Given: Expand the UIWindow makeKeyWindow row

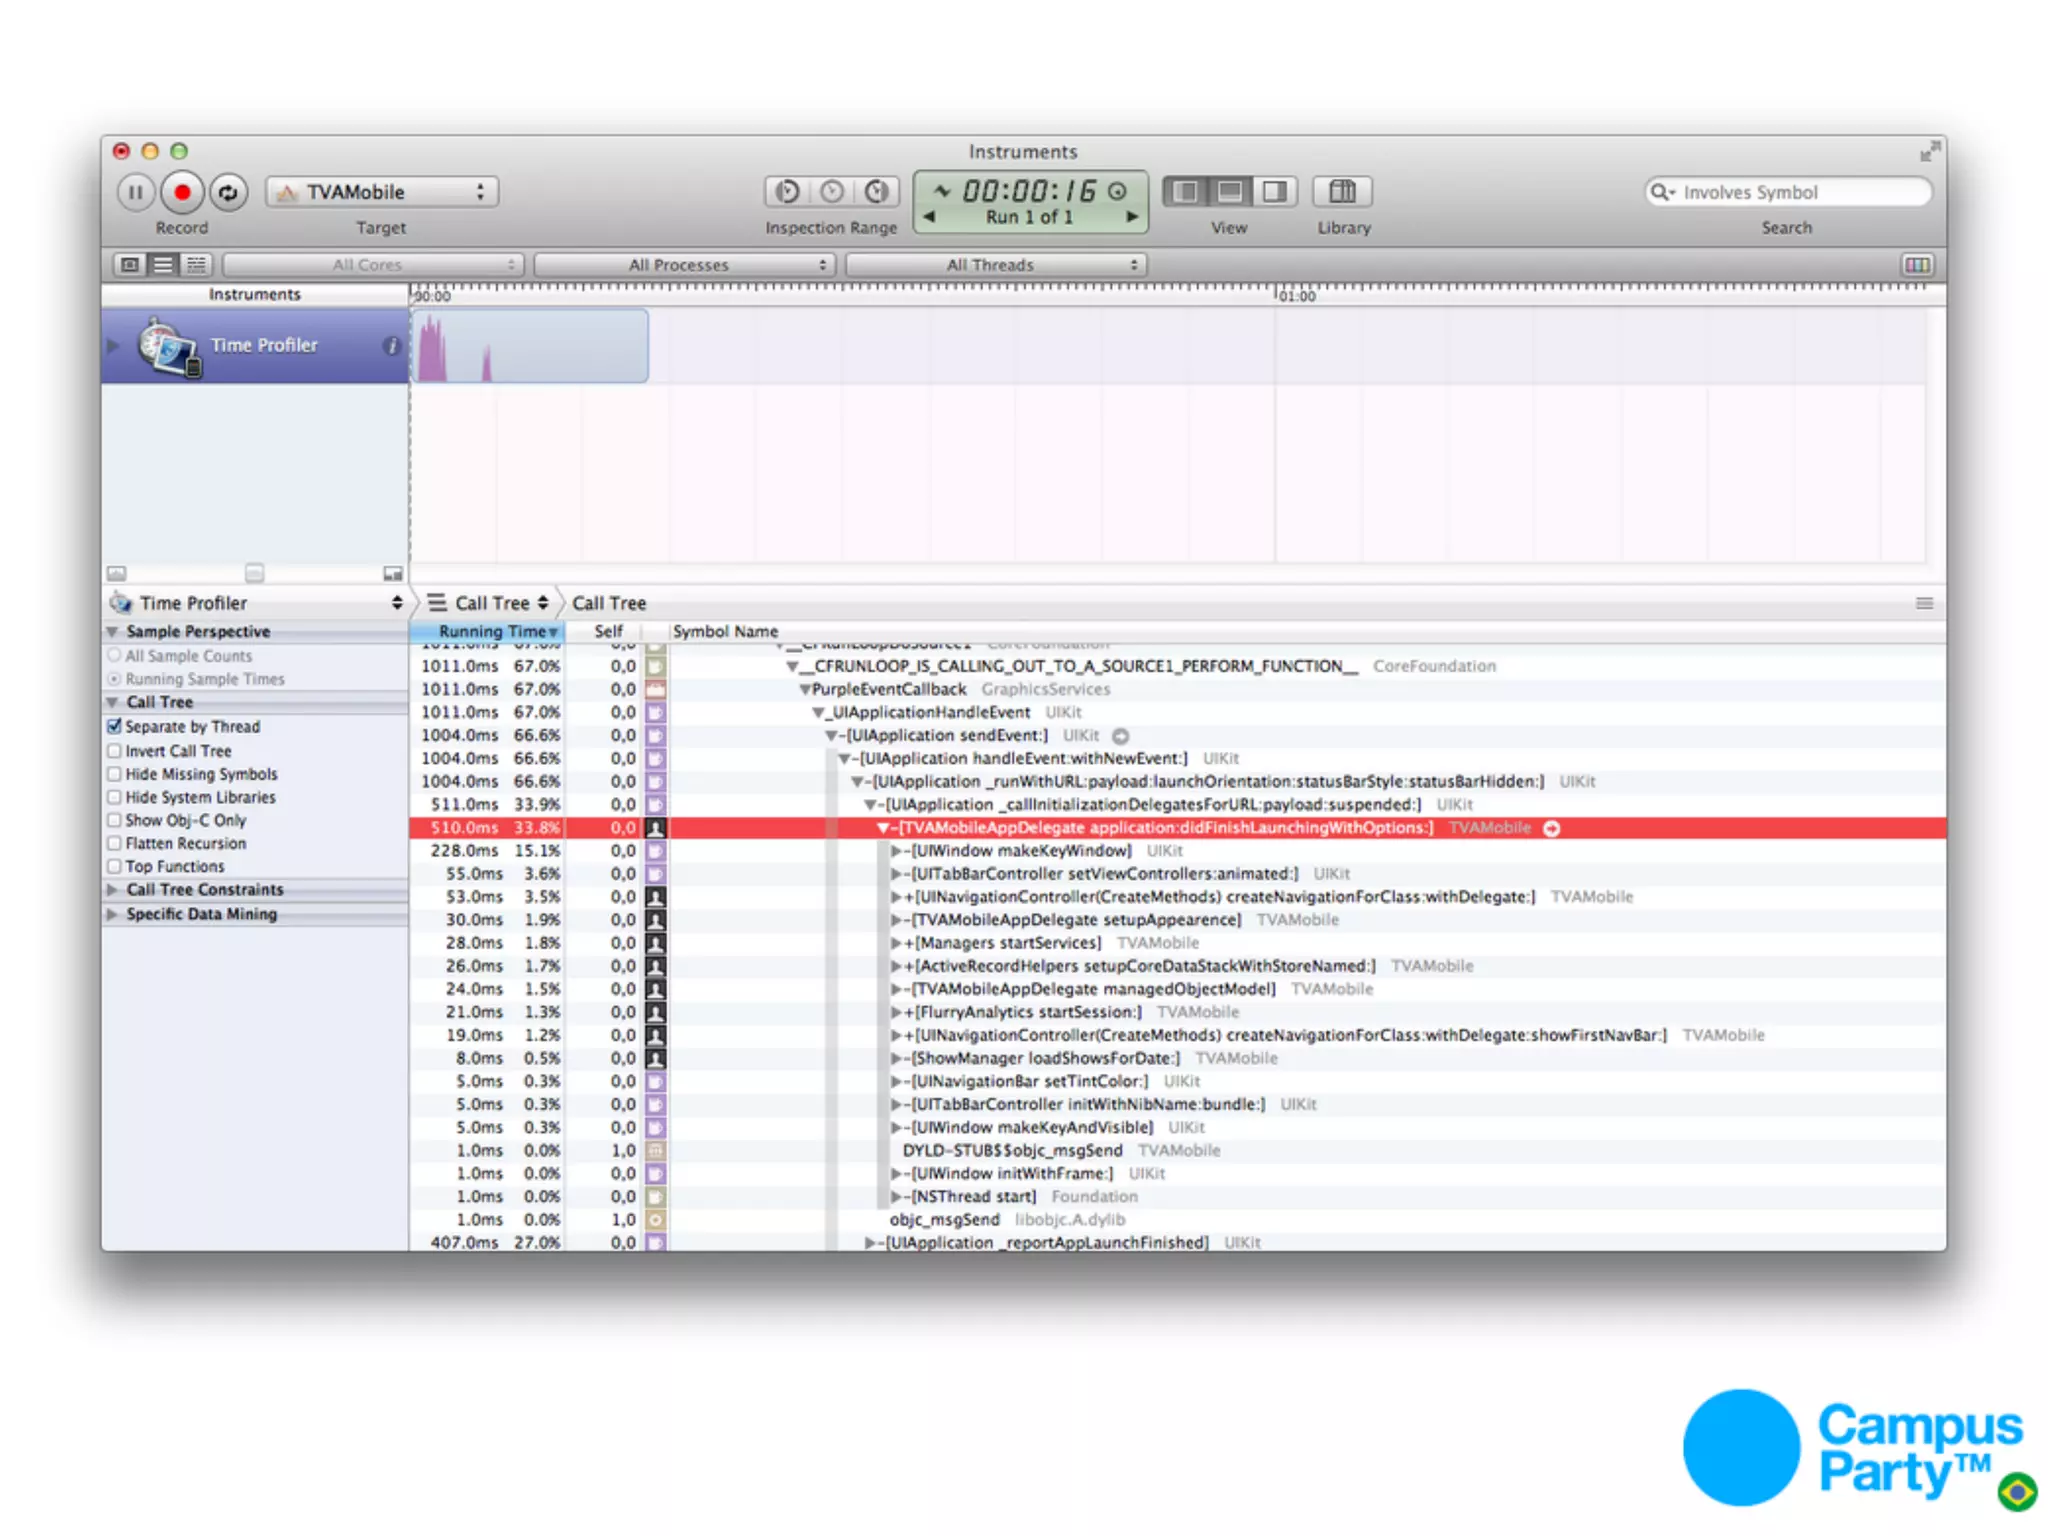Looking at the screenshot, I should [896, 851].
